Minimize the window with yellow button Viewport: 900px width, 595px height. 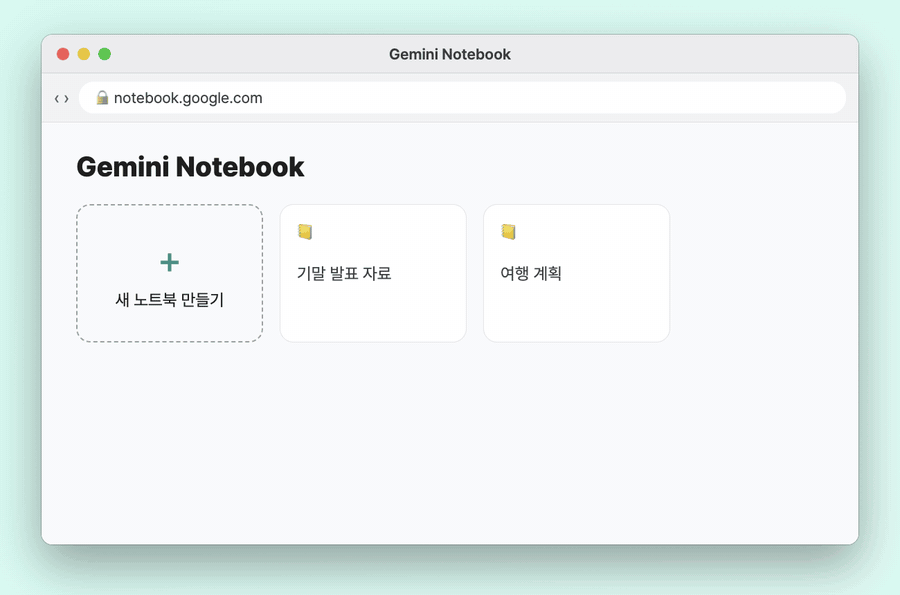pyautogui.click(x=84, y=54)
